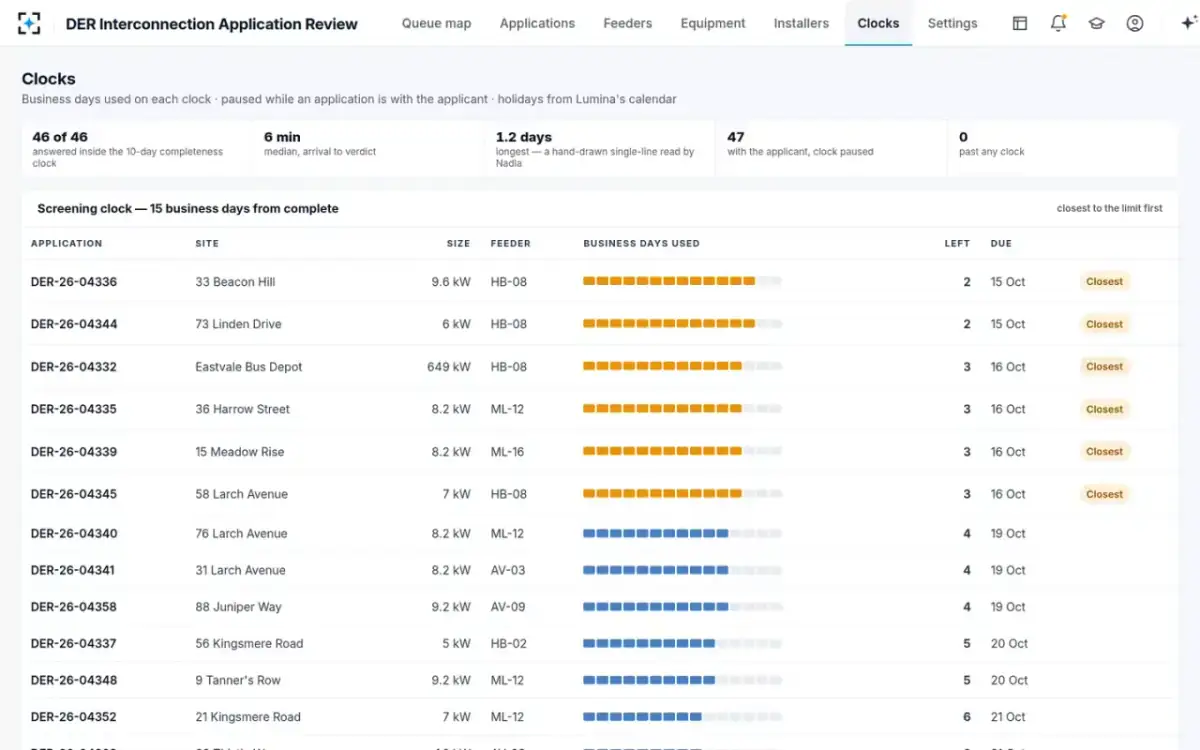
Task: Open the "47" with the applicant stat card
Action: point(832,149)
